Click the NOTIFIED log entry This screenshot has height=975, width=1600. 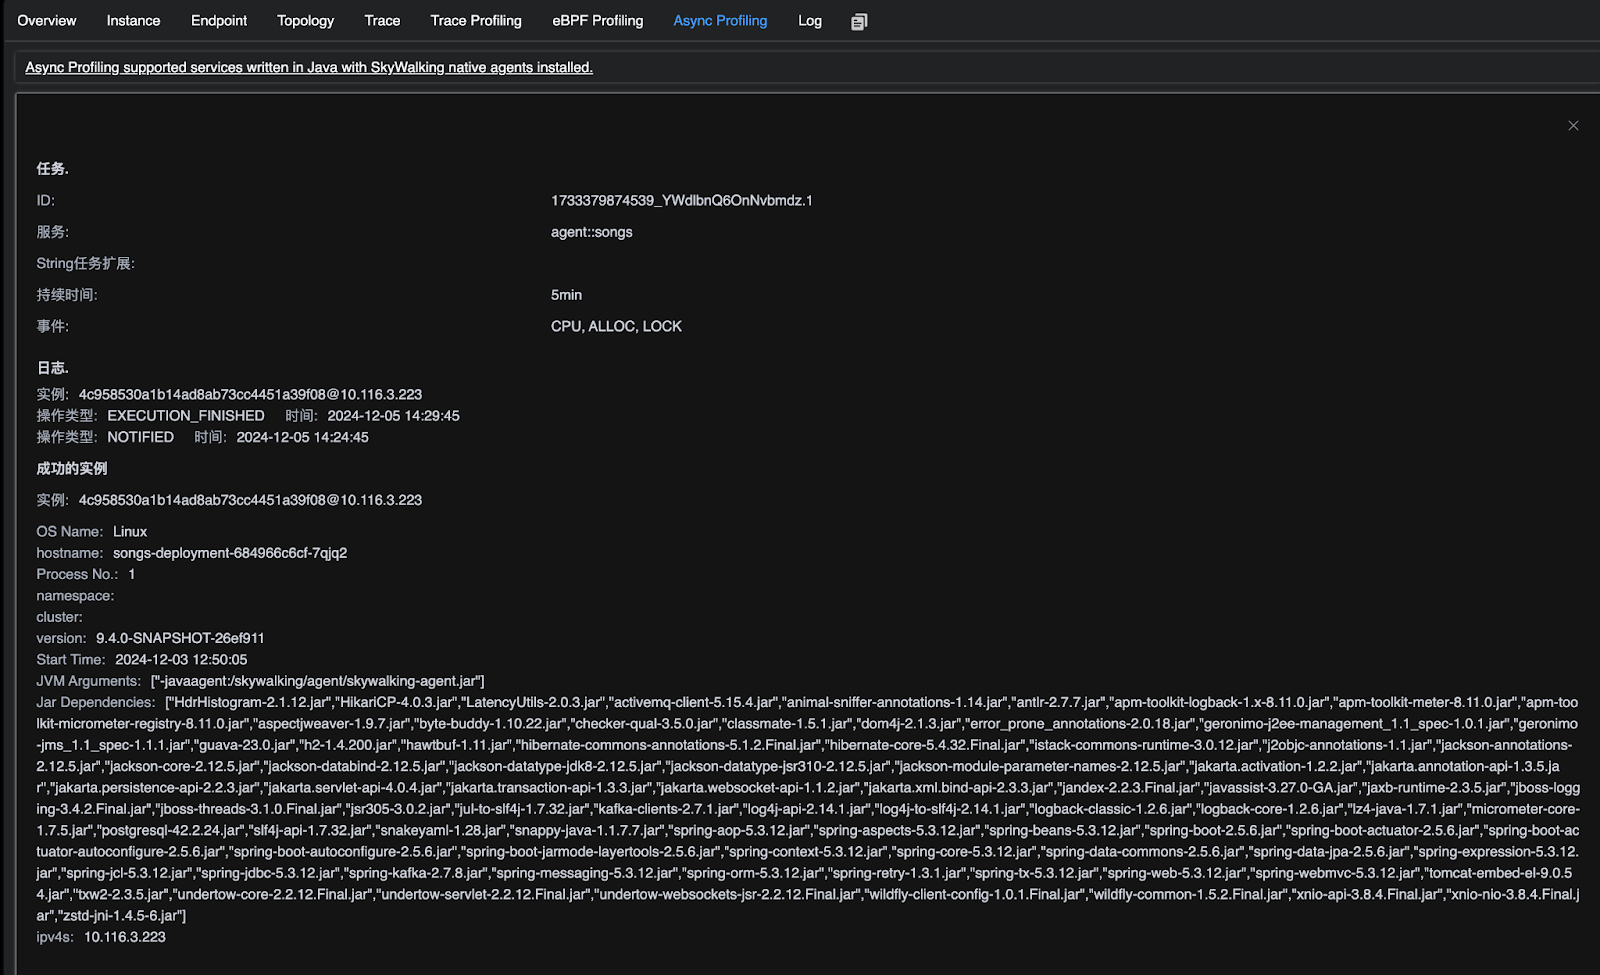tap(140, 437)
